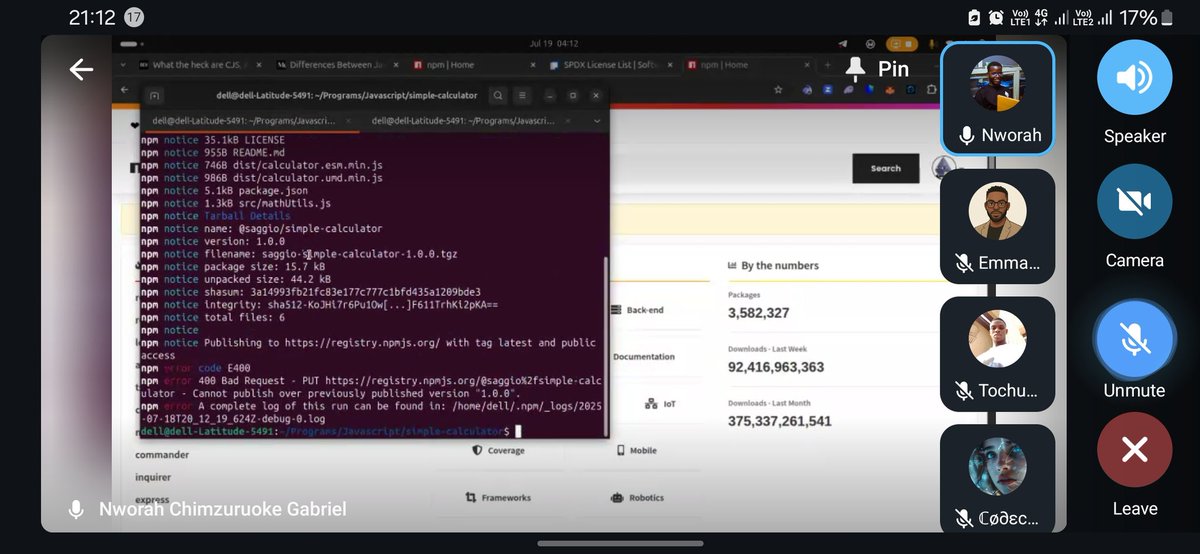
Task: Click the terminal command prompt line
Action: point(330,431)
